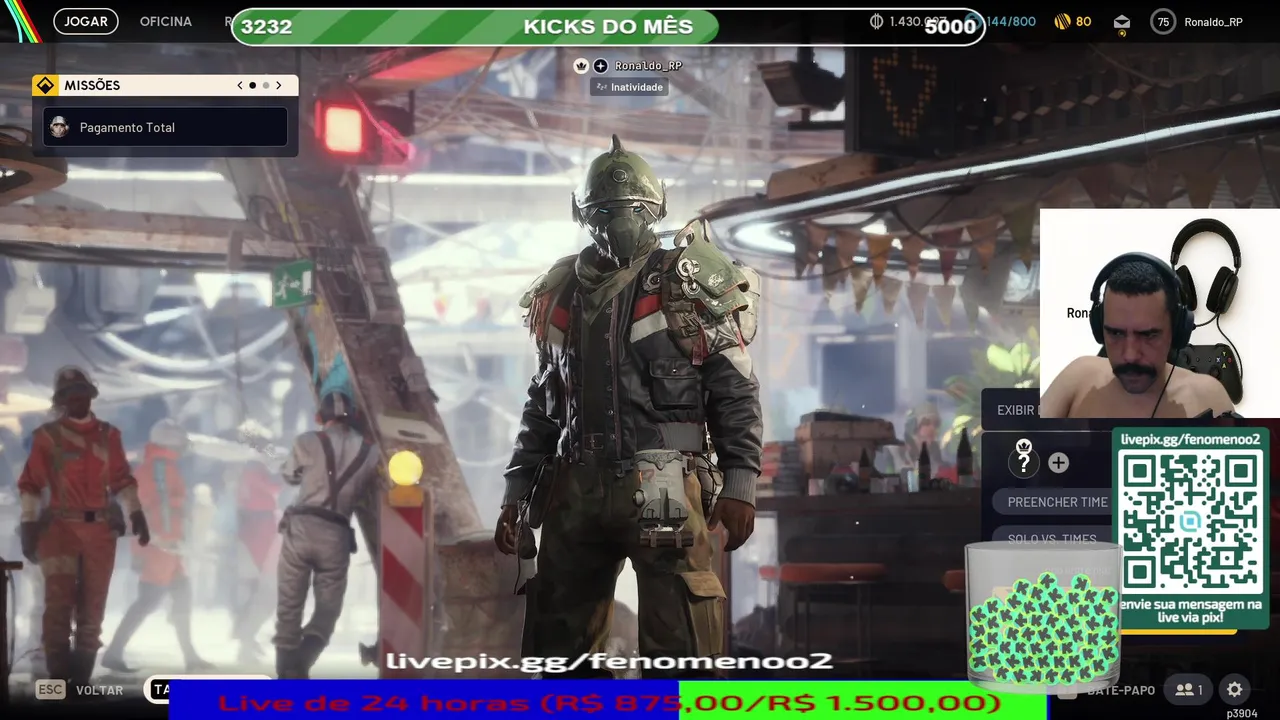1280x720 pixels.
Task: Click the ESC key hint
Action: point(50,690)
